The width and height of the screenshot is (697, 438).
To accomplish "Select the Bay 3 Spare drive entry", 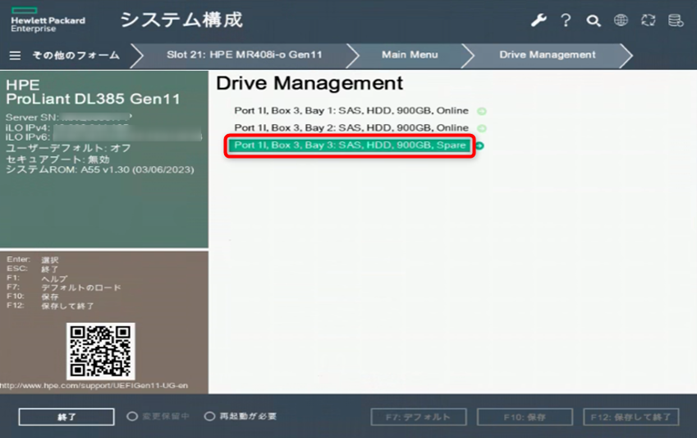I will pyautogui.click(x=350, y=146).
